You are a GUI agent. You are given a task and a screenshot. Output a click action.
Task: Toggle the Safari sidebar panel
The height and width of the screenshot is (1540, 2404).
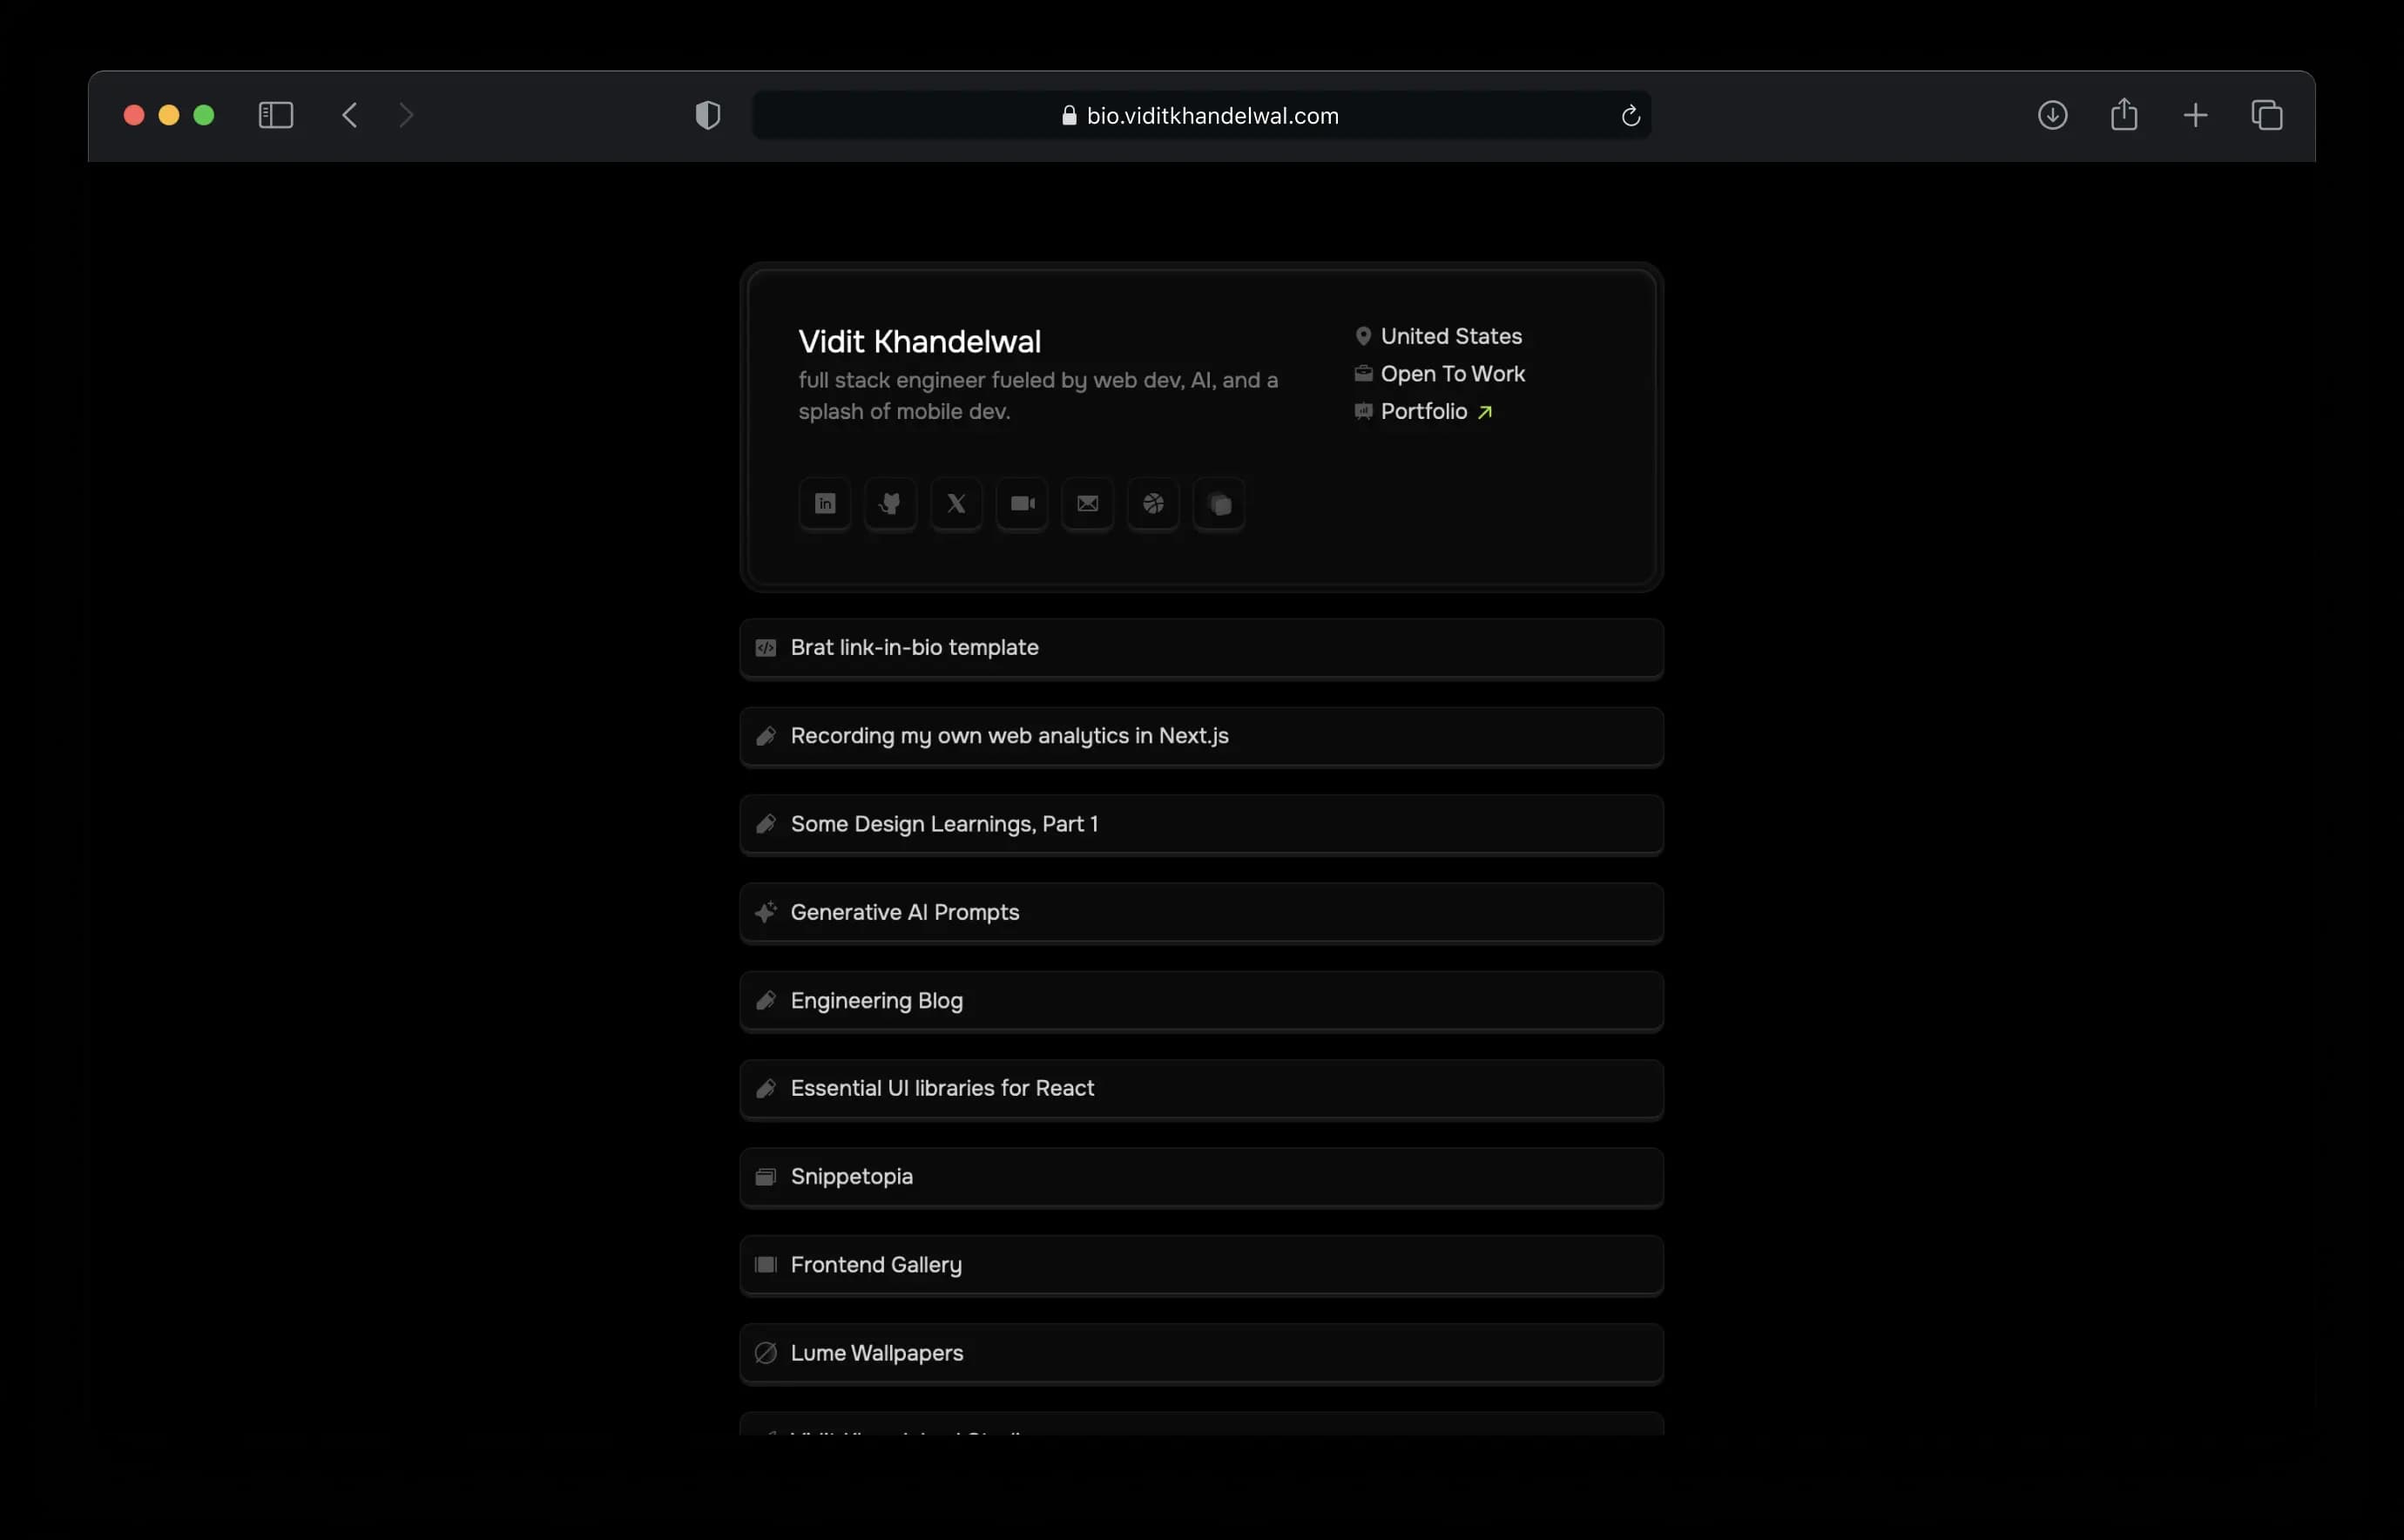point(276,115)
